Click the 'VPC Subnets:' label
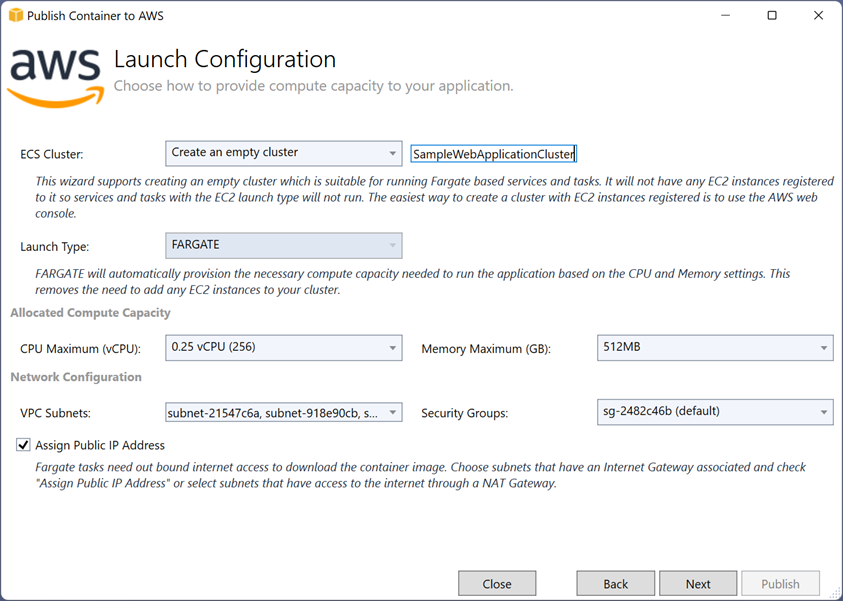Image resolution: width=843 pixels, height=601 pixels. coord(55,413)
